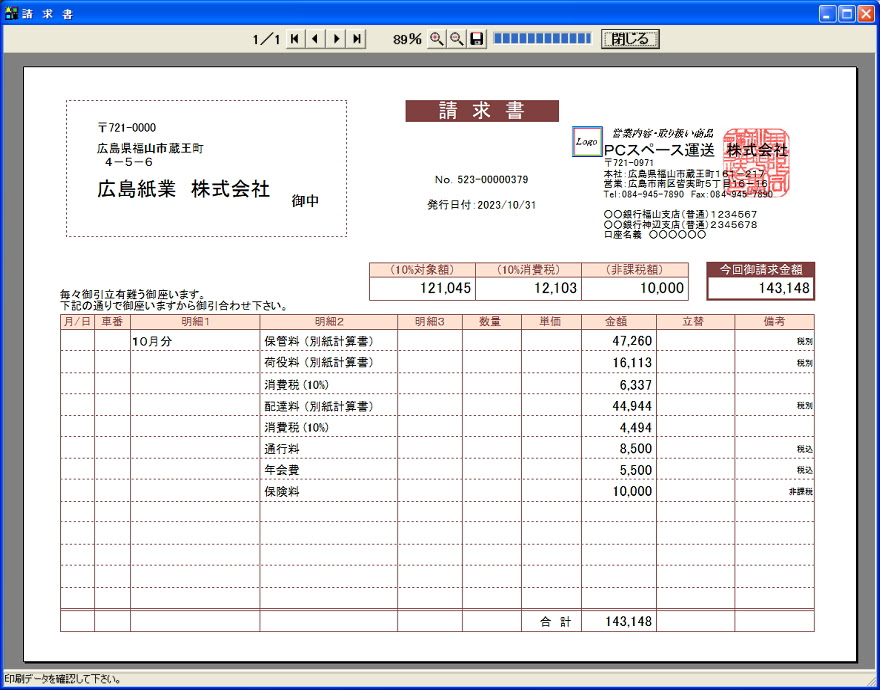880x690 pixels.
Task: Zoom in on the invoice preview
Action: [437, 39]
